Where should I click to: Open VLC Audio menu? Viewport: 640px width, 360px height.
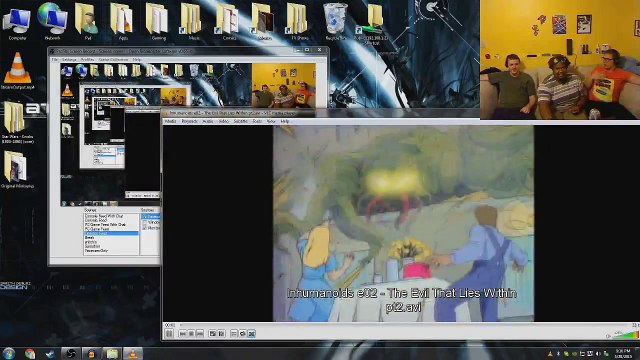pyautogui.click(x=208, y=122)
